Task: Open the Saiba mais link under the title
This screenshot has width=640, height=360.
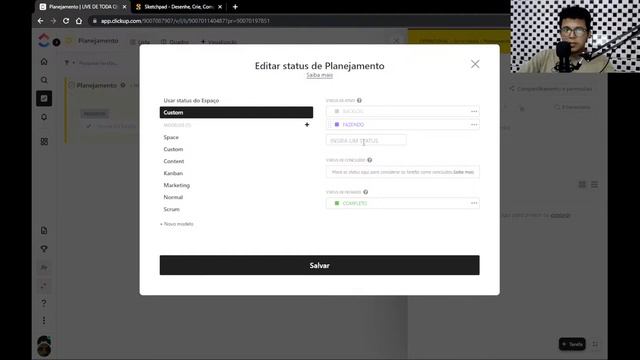Action: [x=319, y=75]
